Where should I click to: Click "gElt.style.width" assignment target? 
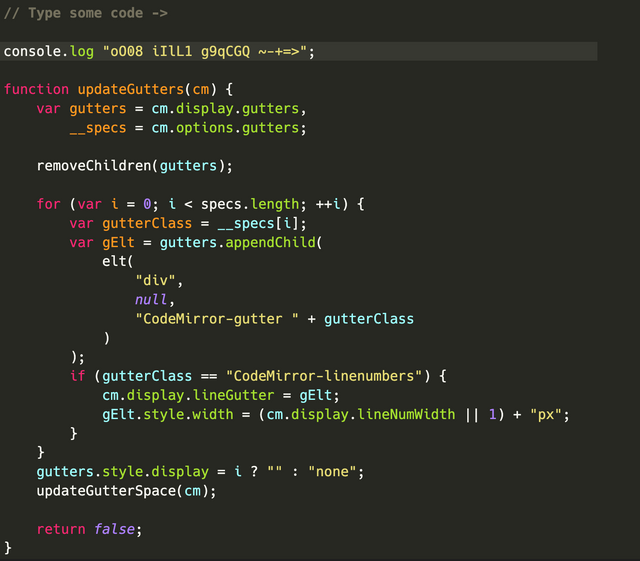[168, 414]
